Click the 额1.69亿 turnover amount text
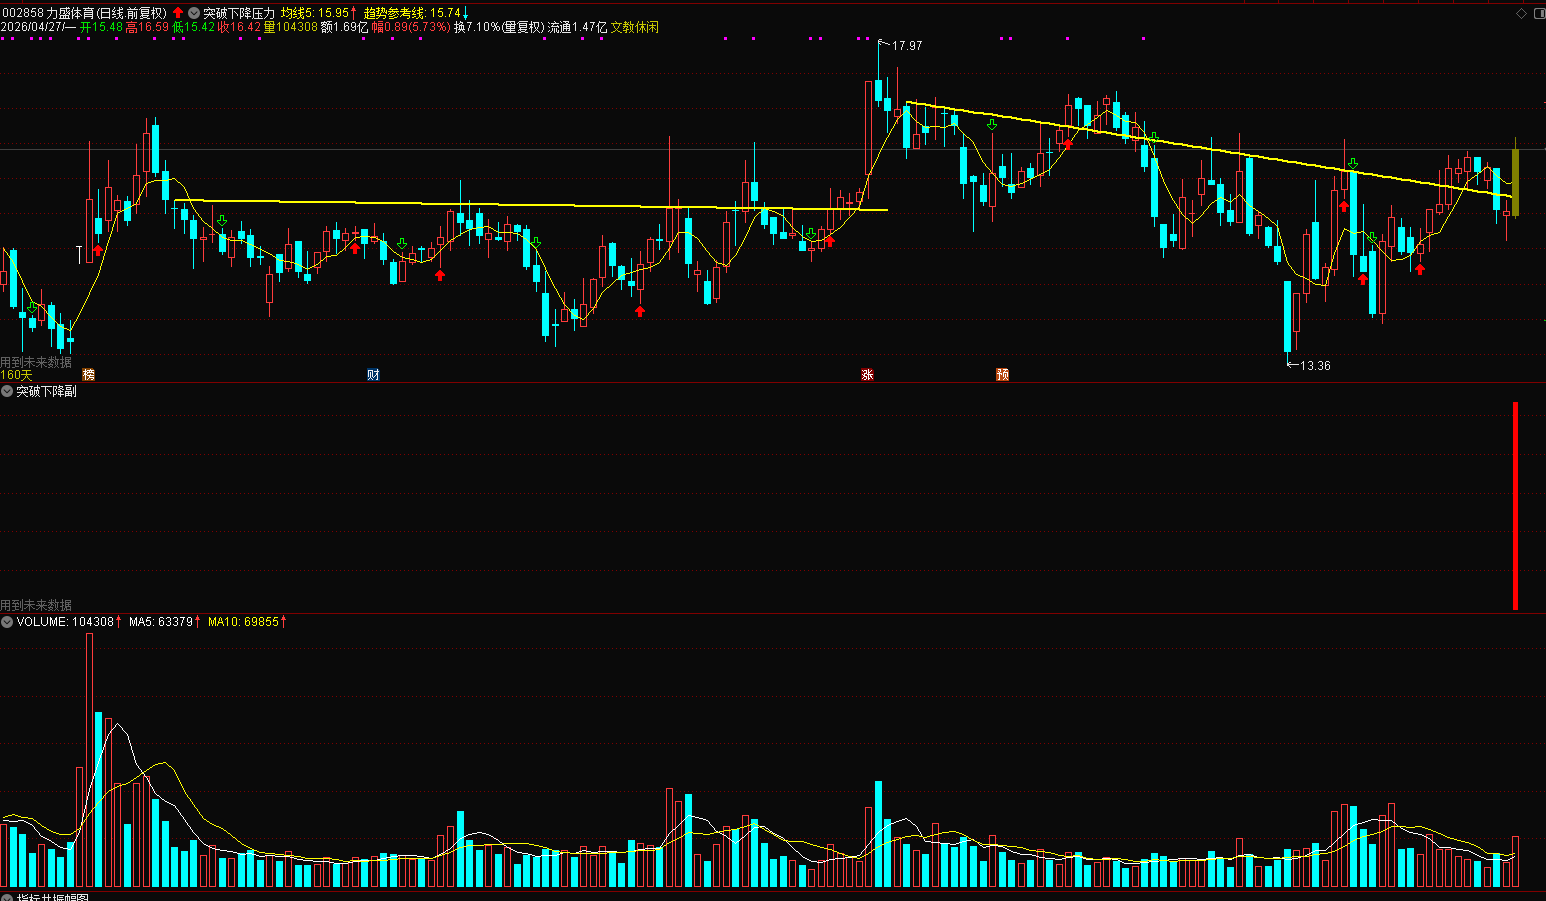 tap(345, 27)
